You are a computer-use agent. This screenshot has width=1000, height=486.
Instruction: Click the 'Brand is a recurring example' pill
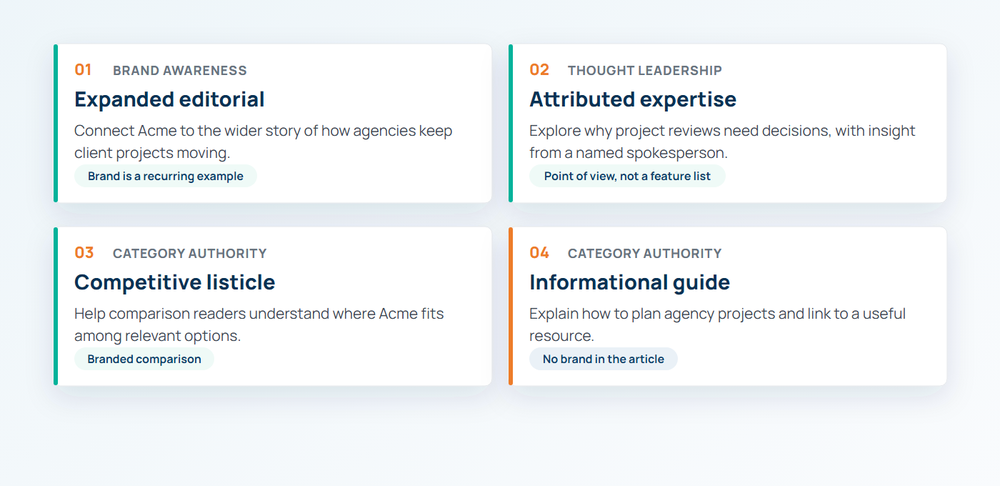coord(165,176)
